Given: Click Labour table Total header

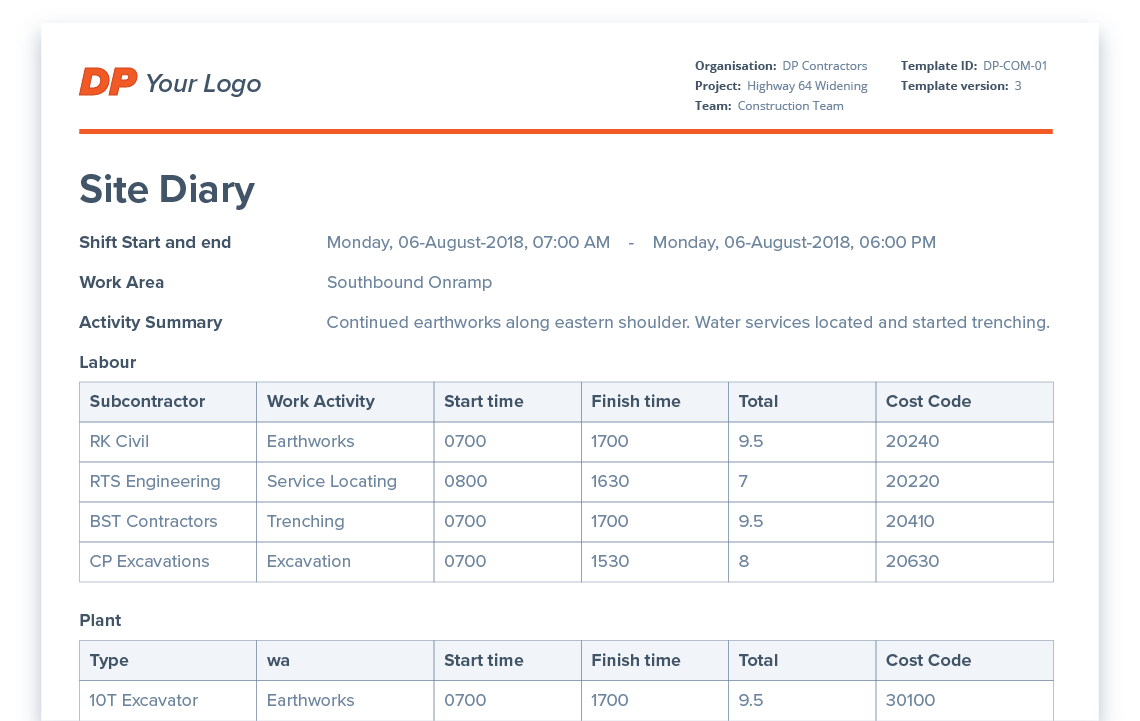Looking at the screenshot, I should pyautogui.click(x=802, y=402).
